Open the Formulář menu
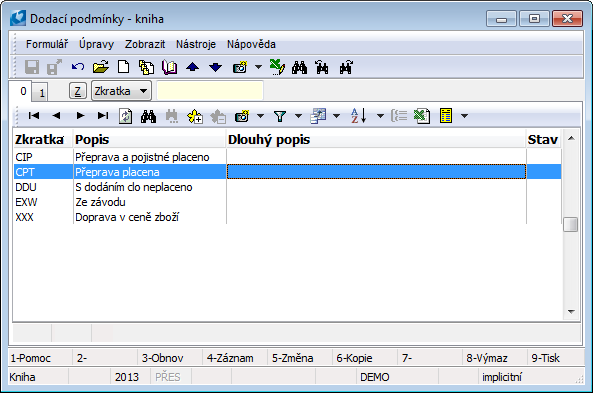Viewport: 593px width, 393px height. click(47, 44)
